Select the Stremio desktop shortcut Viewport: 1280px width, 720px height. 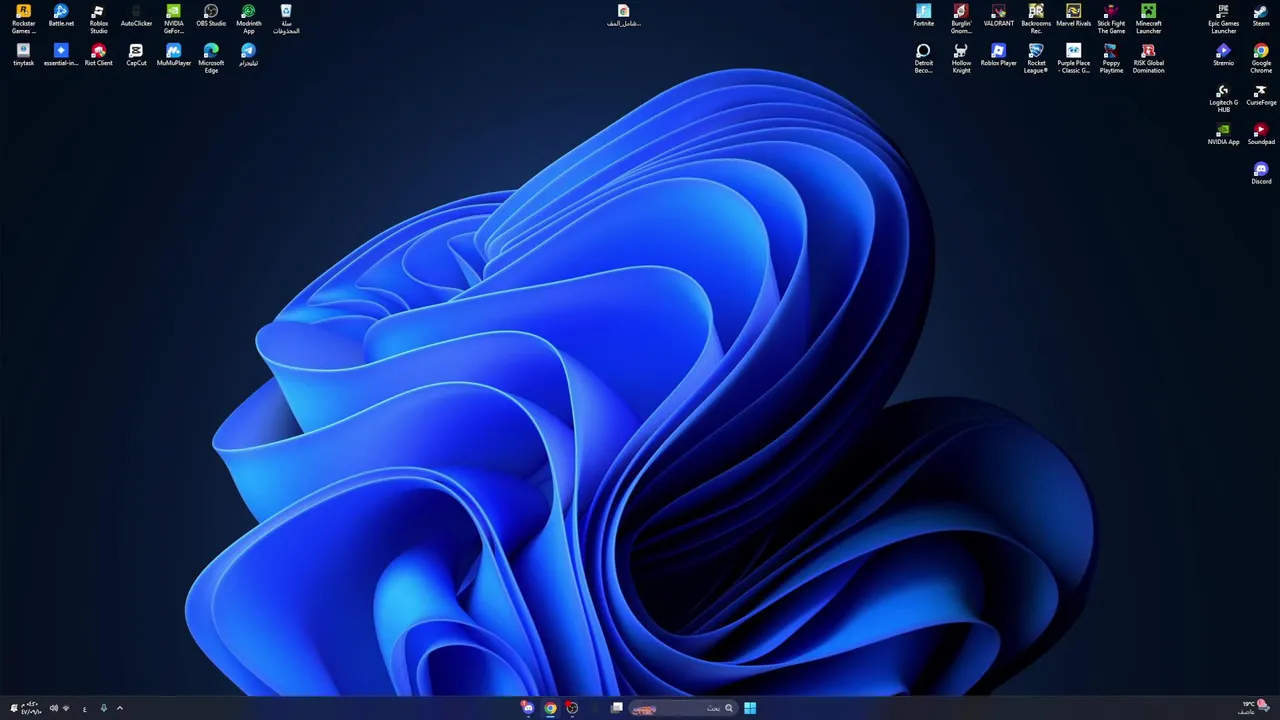tap(1223, 55)
